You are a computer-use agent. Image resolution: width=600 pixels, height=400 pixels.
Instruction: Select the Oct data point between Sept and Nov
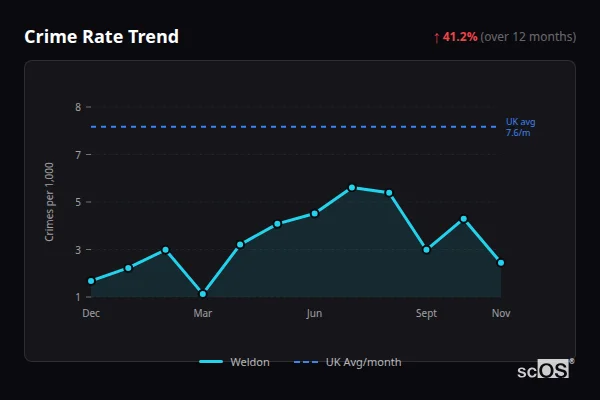(464, 219)
